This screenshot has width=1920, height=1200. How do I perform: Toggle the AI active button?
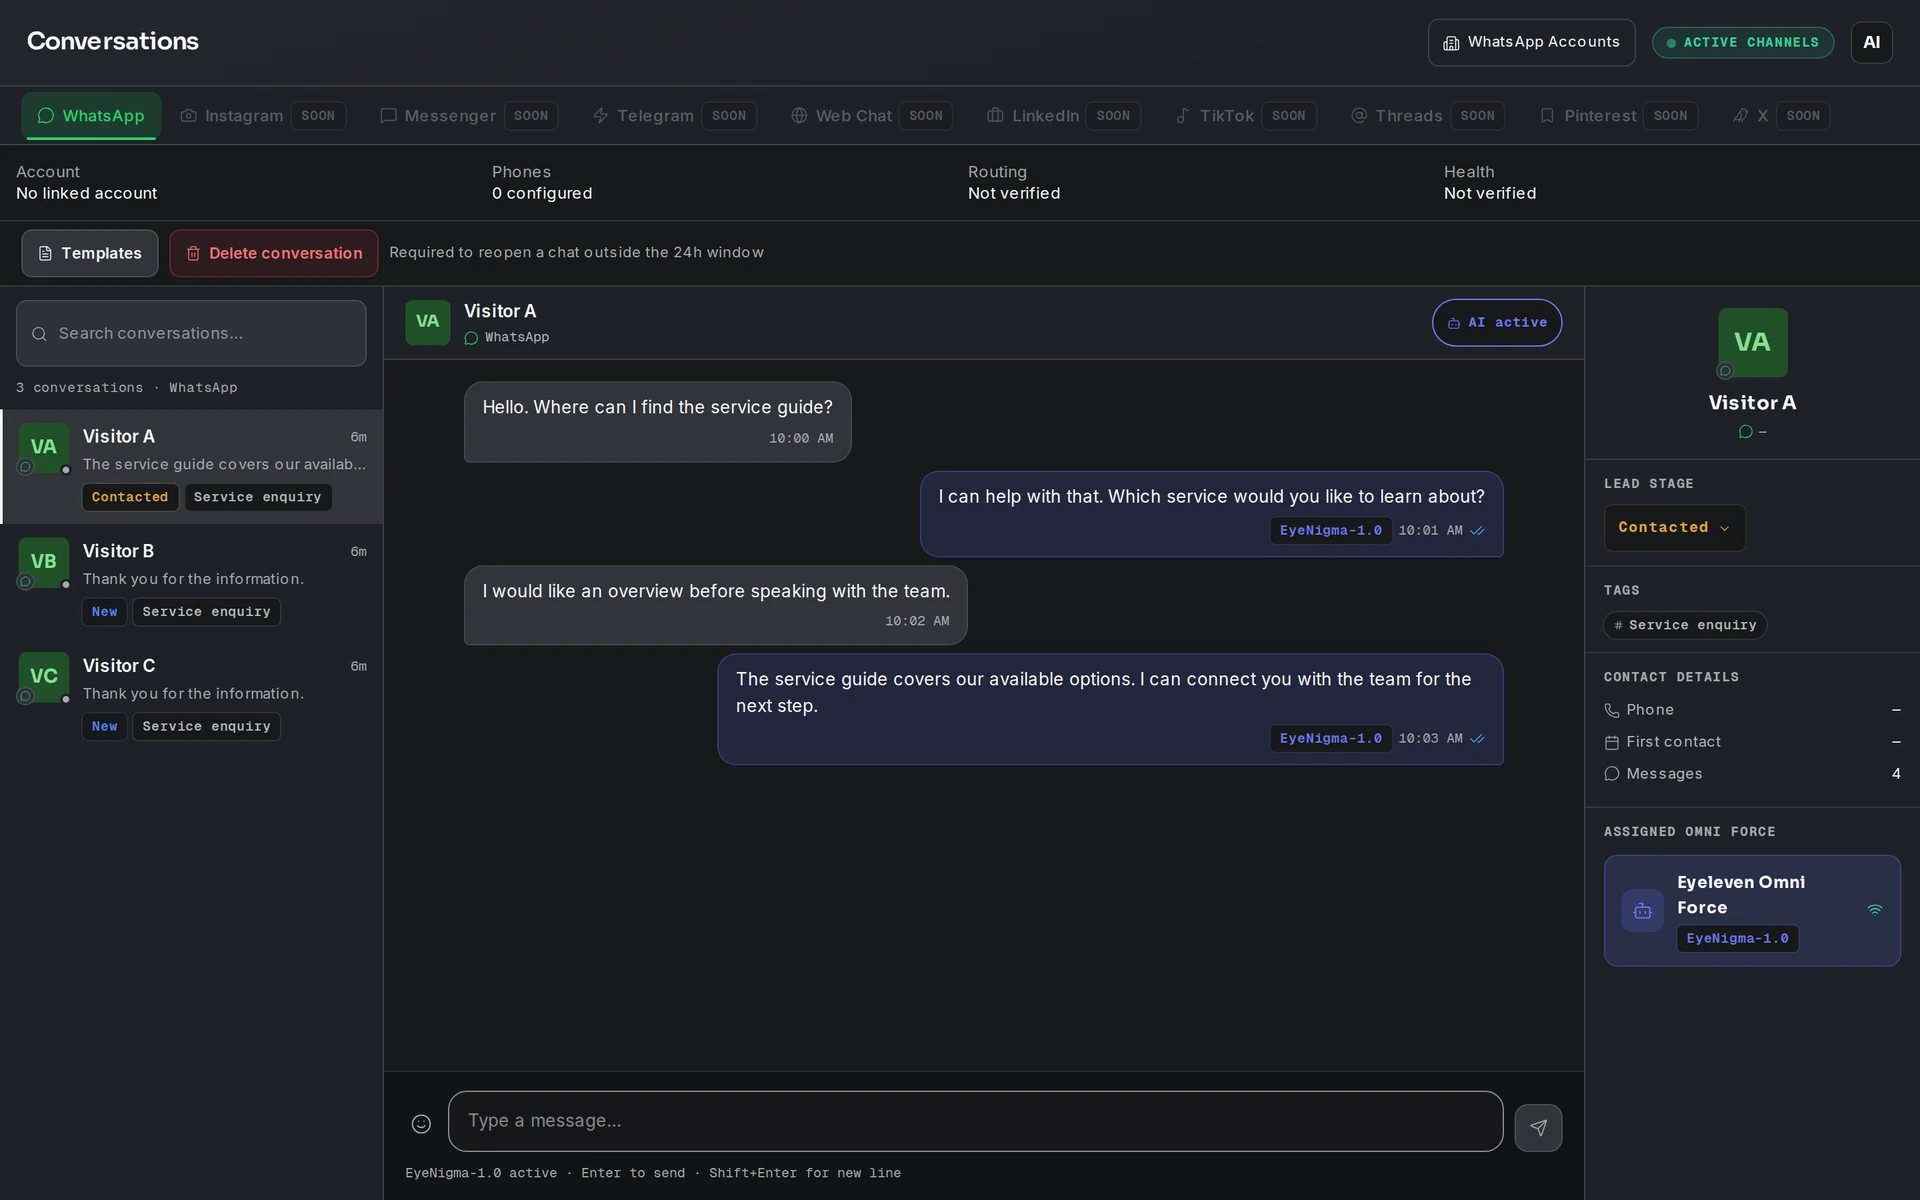tap(1497, 323)
